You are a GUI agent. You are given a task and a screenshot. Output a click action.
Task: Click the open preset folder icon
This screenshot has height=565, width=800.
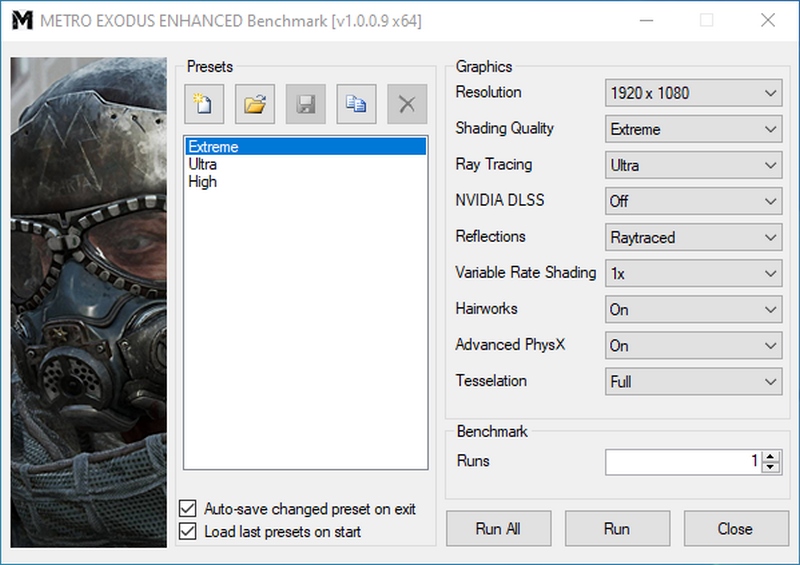[255, 103]
